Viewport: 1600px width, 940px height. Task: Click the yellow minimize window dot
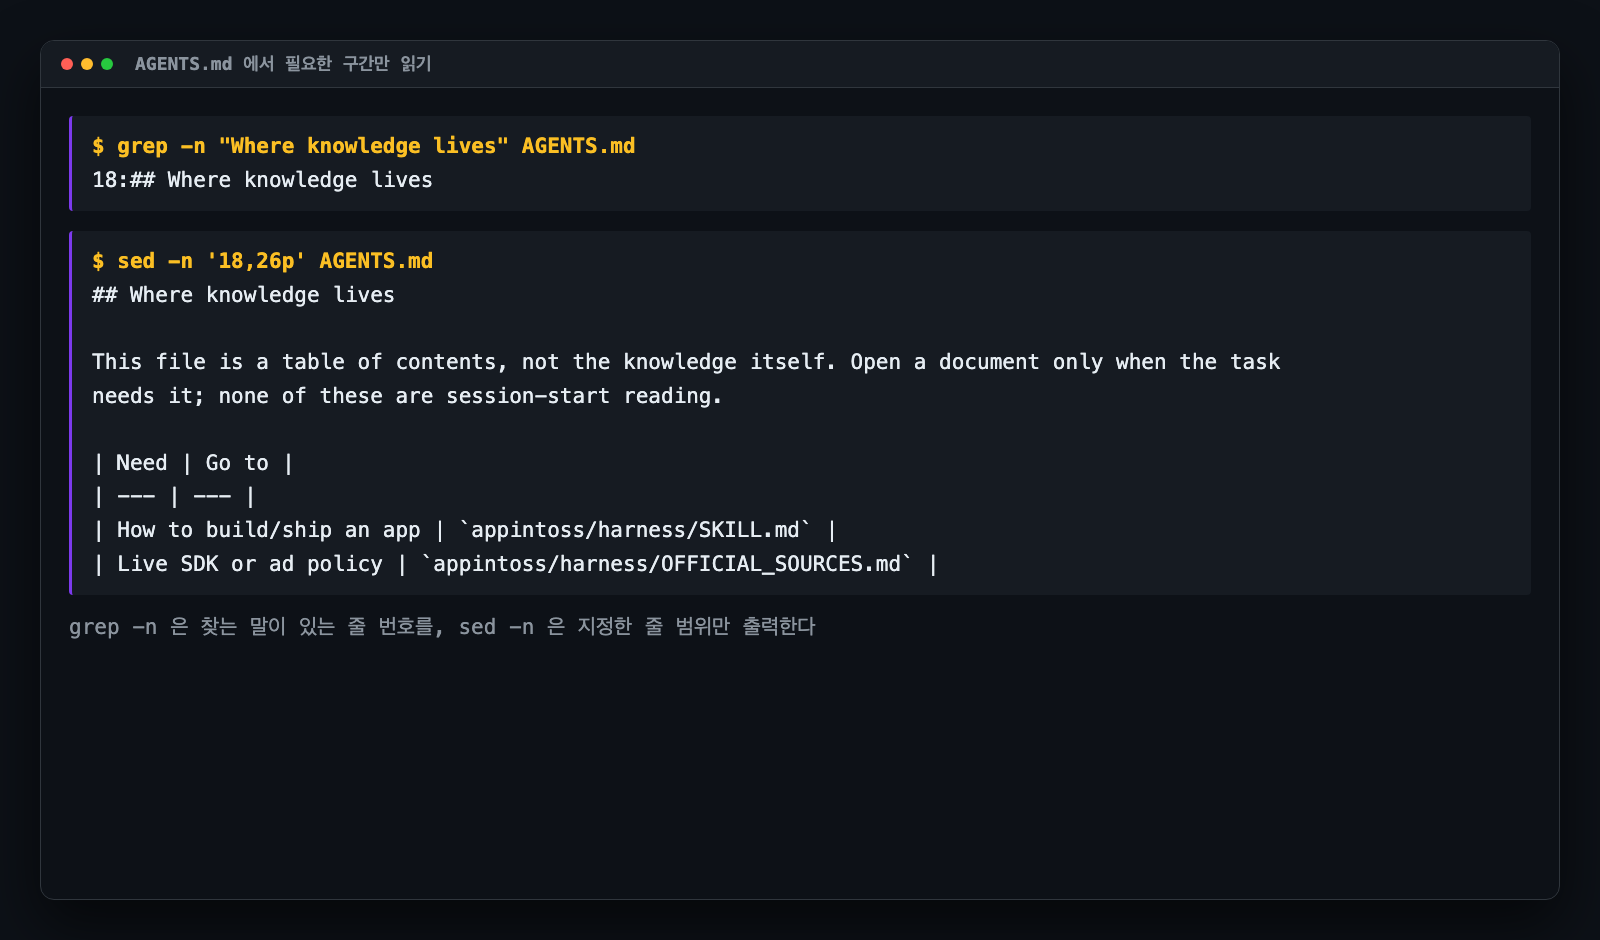87,64
